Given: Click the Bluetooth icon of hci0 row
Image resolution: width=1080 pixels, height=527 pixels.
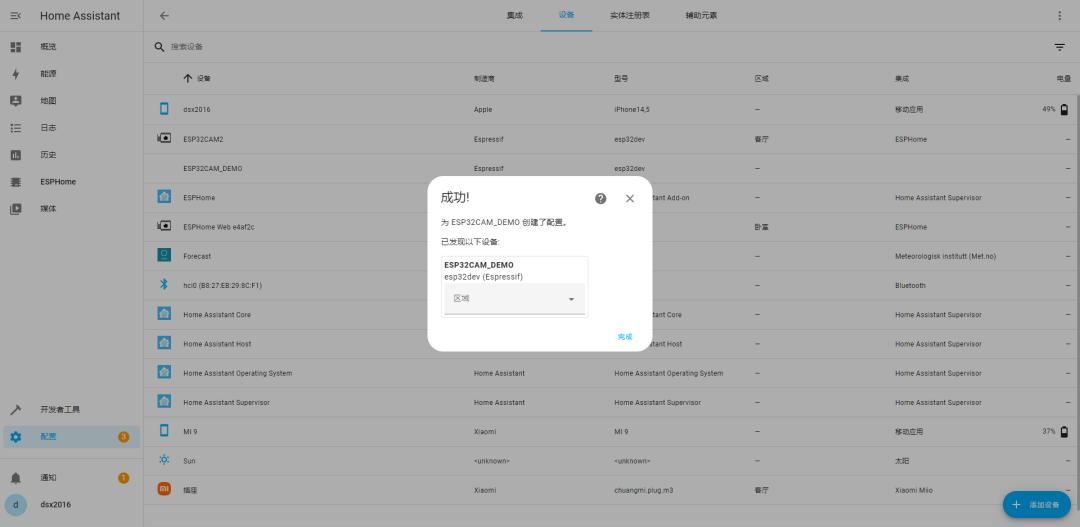Looking at the screenshot, I should [164, 285].
